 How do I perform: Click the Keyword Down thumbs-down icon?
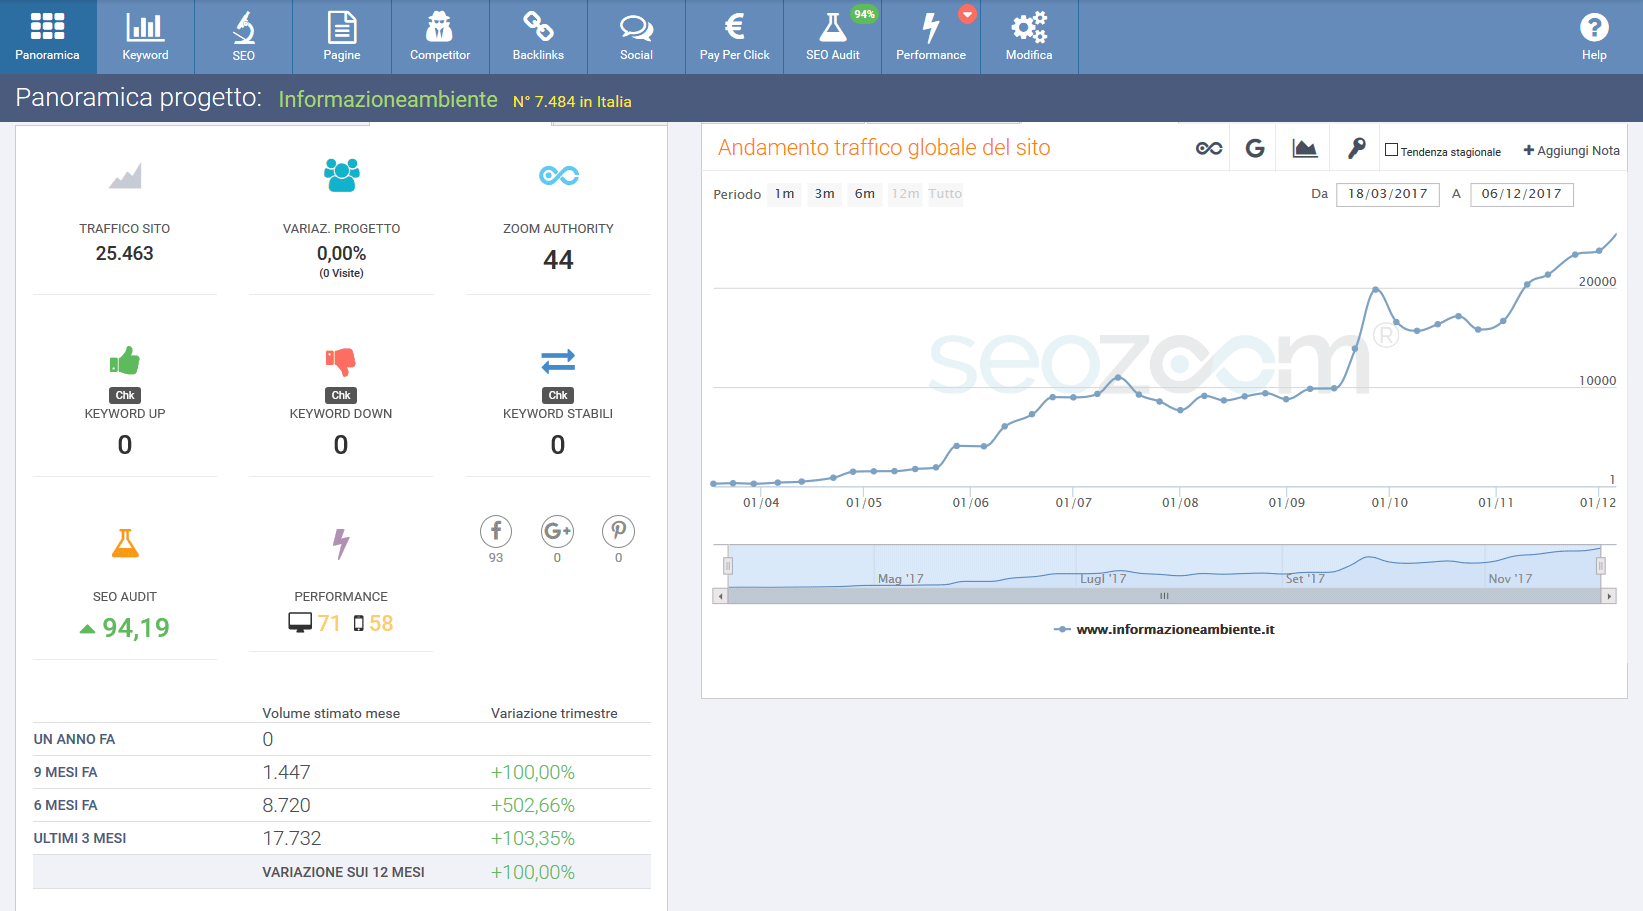341,361
